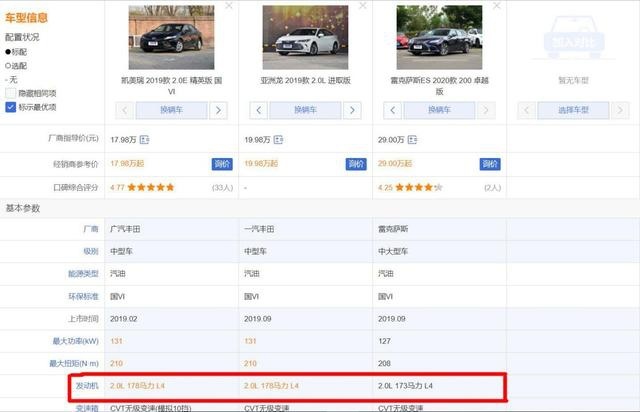Viewport: 640px width, 412px height.
Task: Click 广汽丰田 manufacturer cell
Action: (x=125, y=229)
